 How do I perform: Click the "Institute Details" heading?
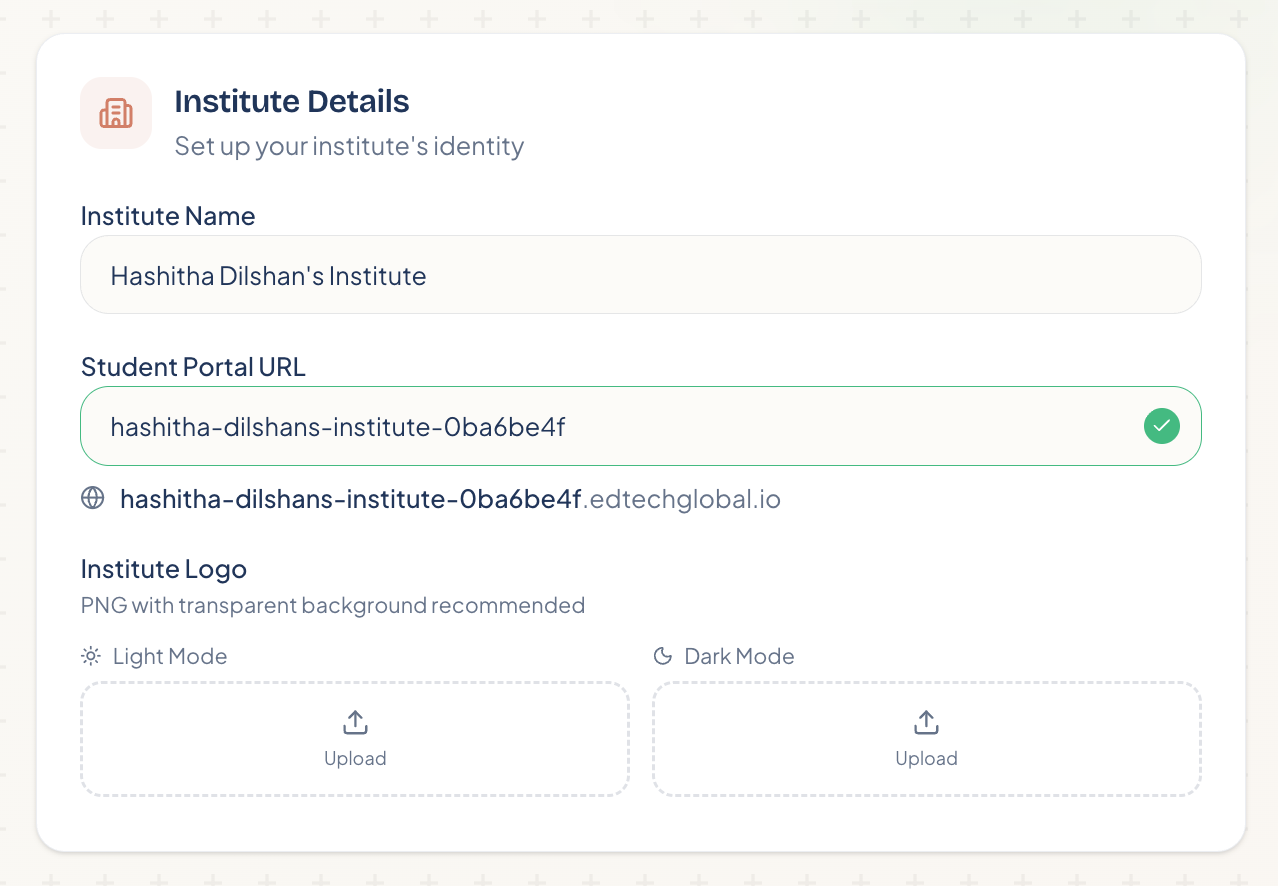coord(292,101)
